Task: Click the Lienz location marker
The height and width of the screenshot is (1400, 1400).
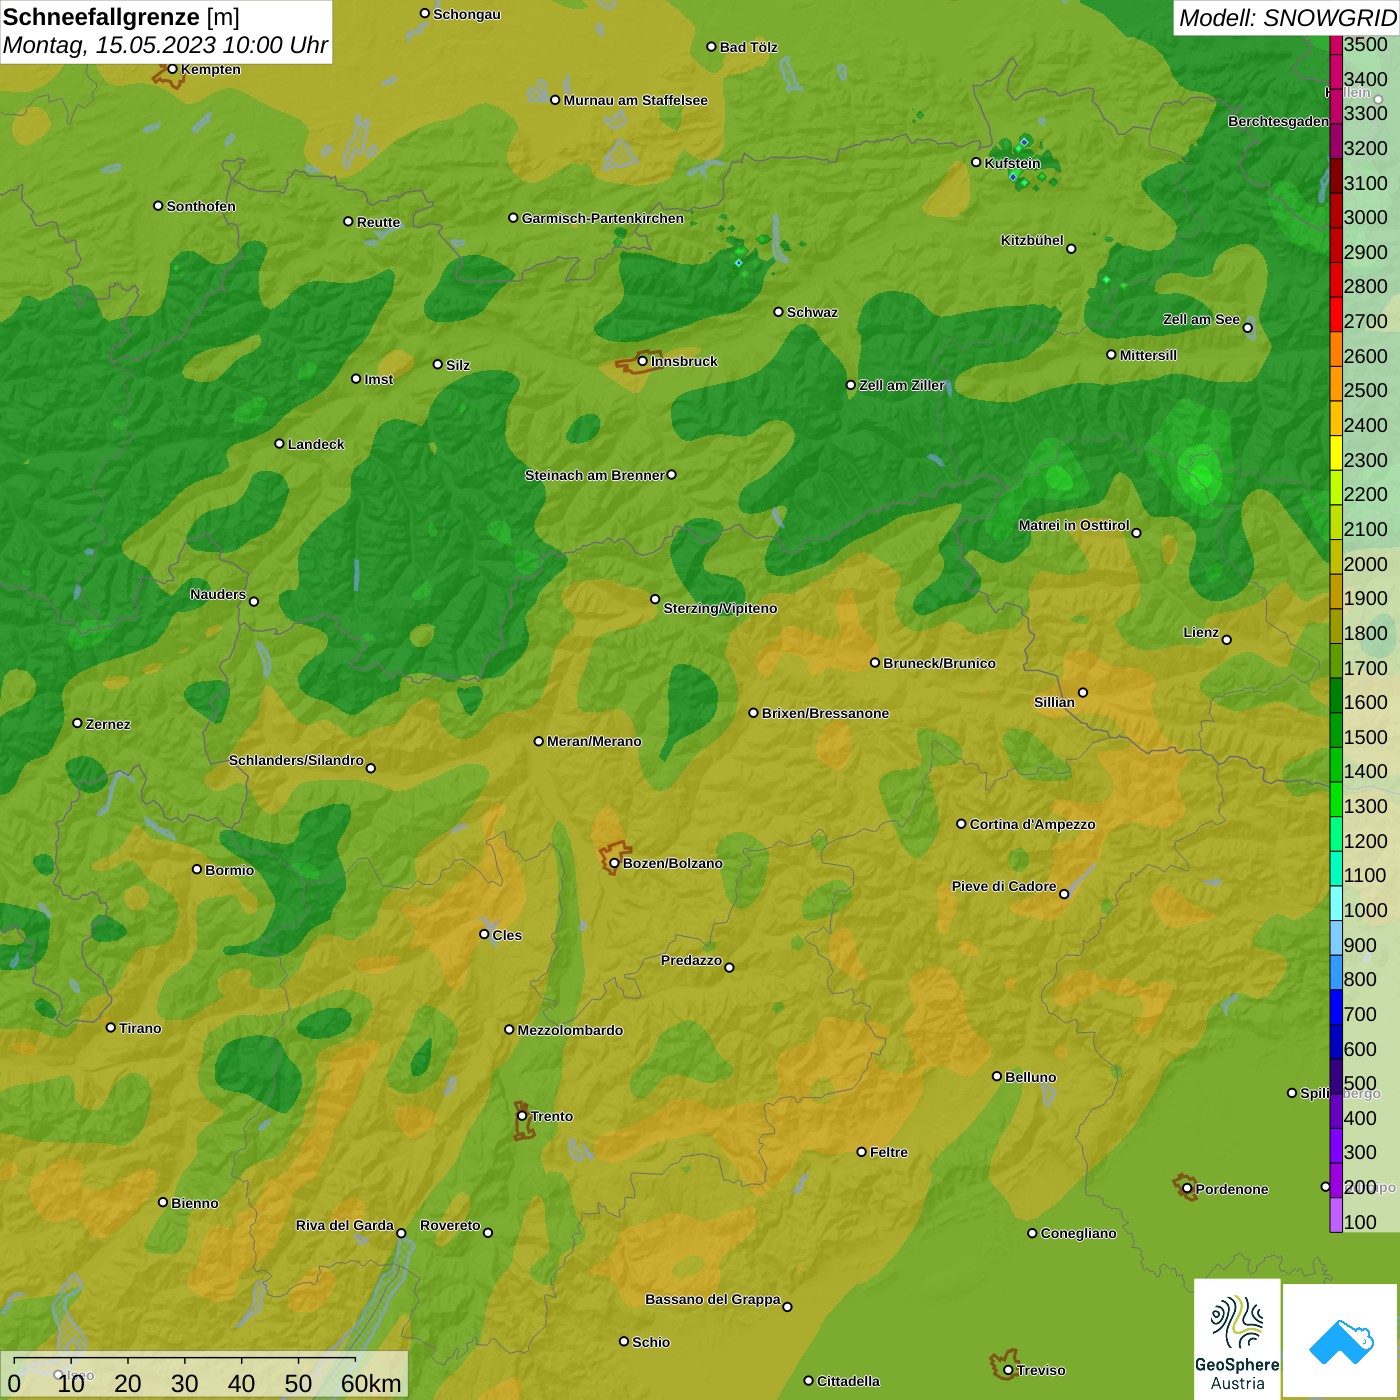Action: click(x=1227, y=639)
